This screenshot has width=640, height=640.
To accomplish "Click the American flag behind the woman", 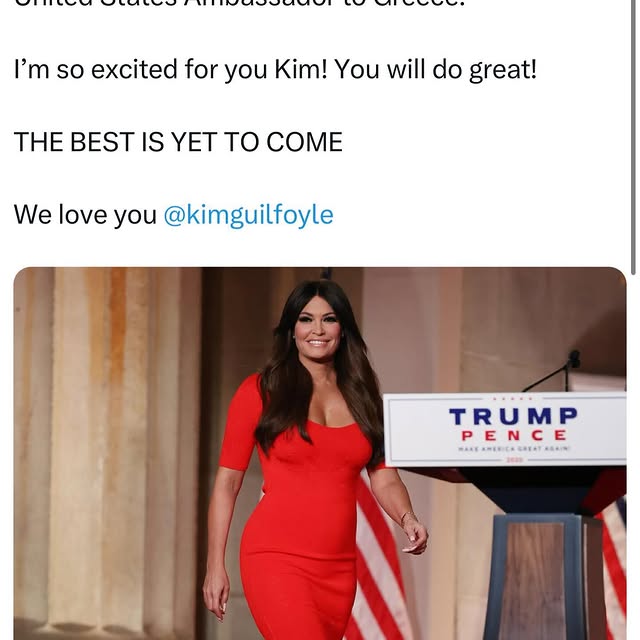I will (380, 559).
